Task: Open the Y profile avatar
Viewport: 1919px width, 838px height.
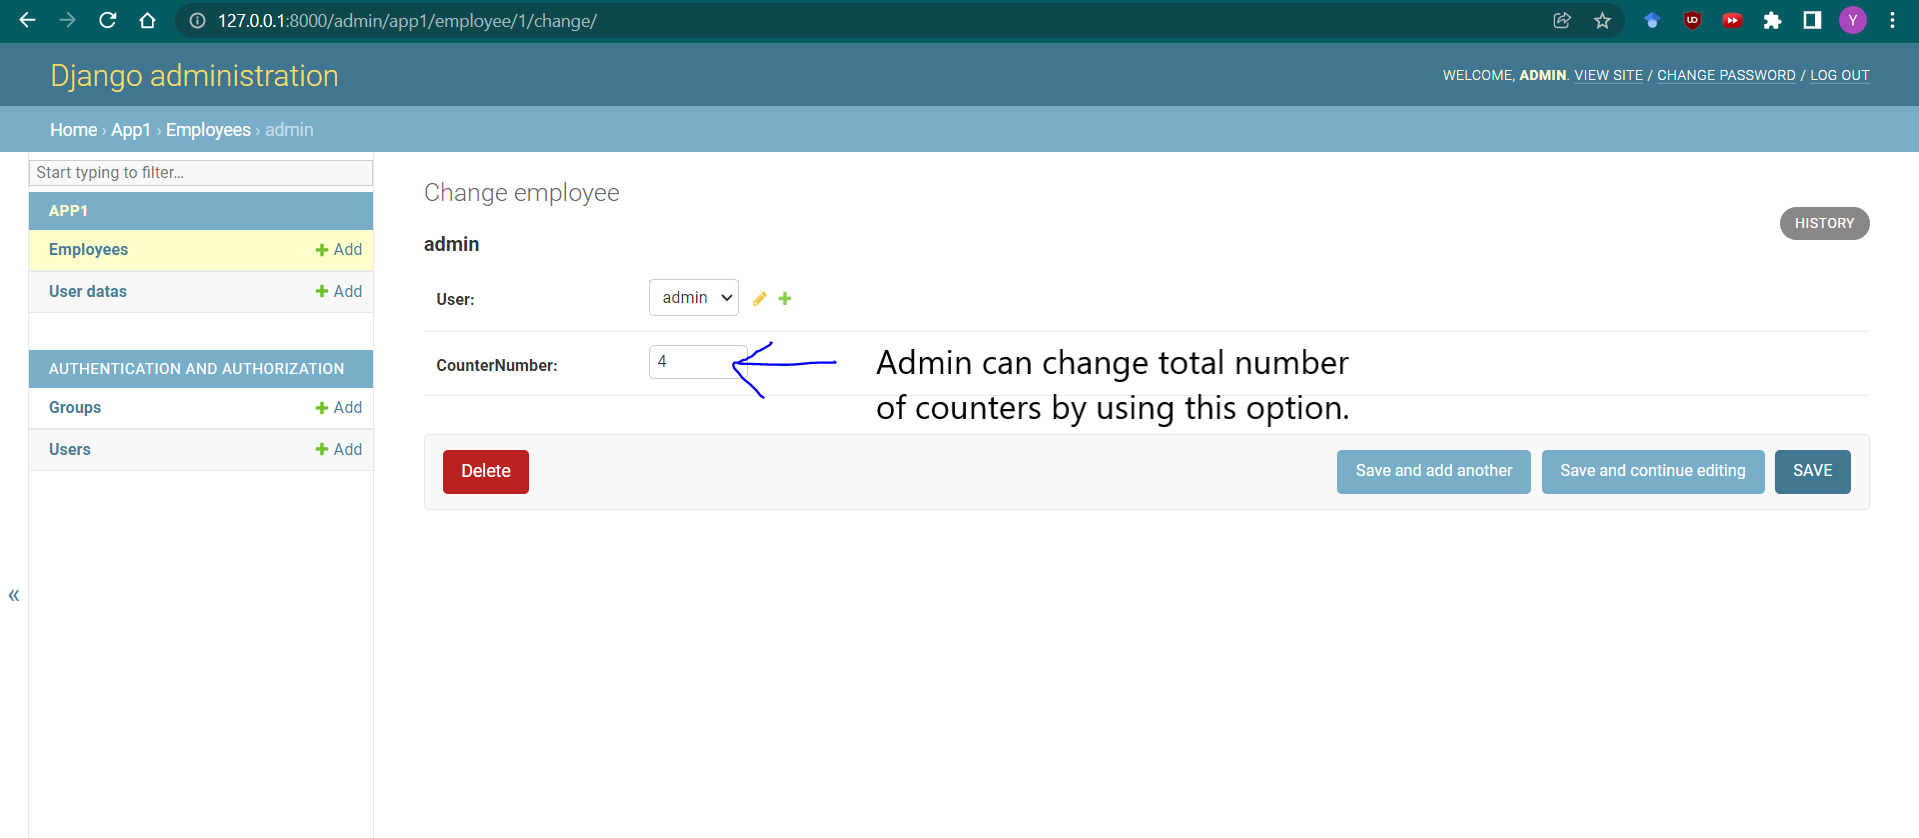Action: click(1853, 20)
